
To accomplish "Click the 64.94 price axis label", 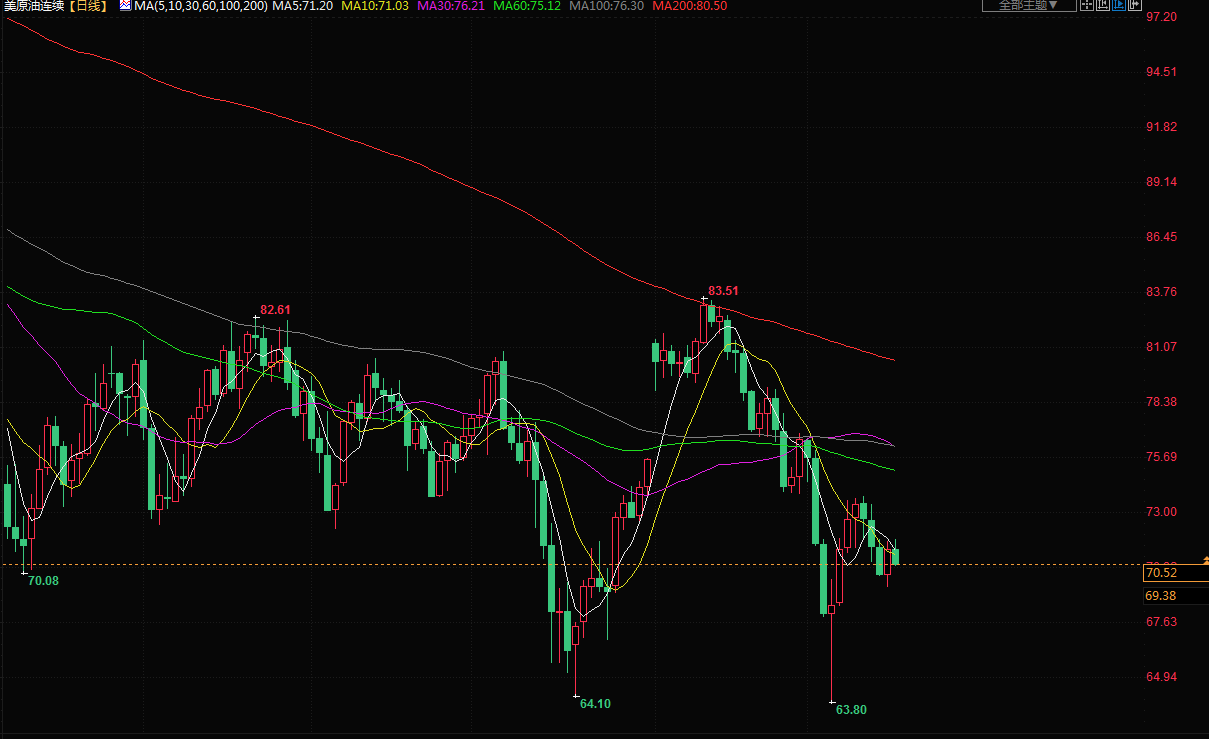I will tap(1161, 677).
